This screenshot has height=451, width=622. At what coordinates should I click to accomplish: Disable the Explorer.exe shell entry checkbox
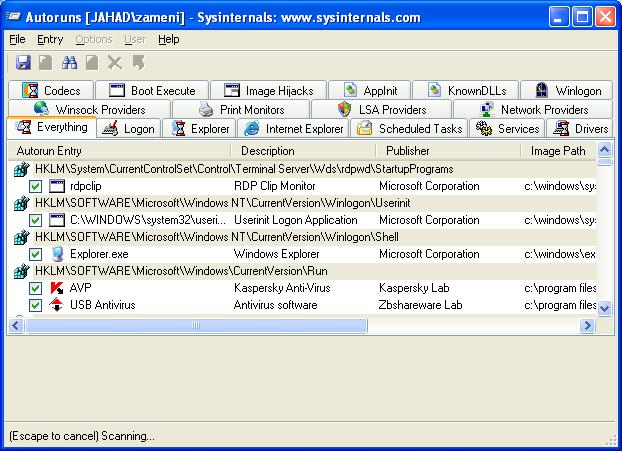tap(35, 254)
